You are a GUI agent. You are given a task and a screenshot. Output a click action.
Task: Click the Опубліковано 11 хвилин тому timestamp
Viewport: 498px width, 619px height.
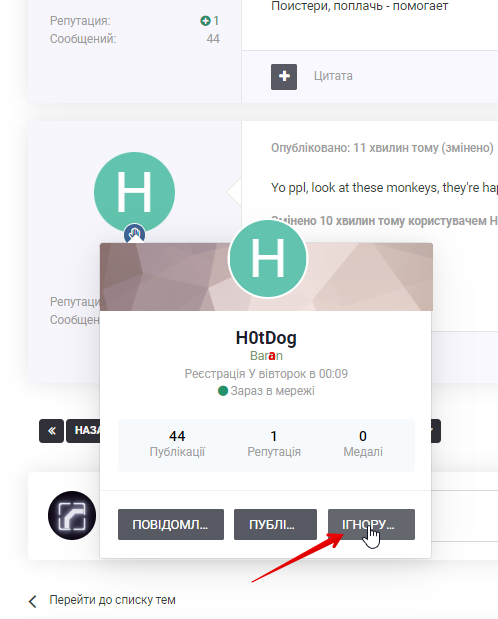pyautogui.click(x=382, y=148)
